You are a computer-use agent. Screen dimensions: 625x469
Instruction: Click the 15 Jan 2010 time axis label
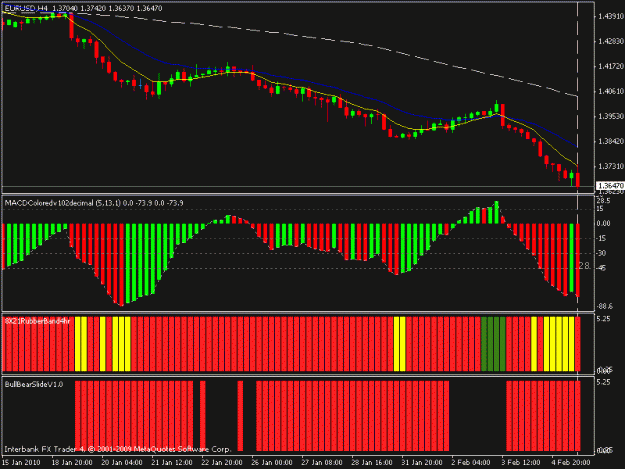(x=21, y=463)
